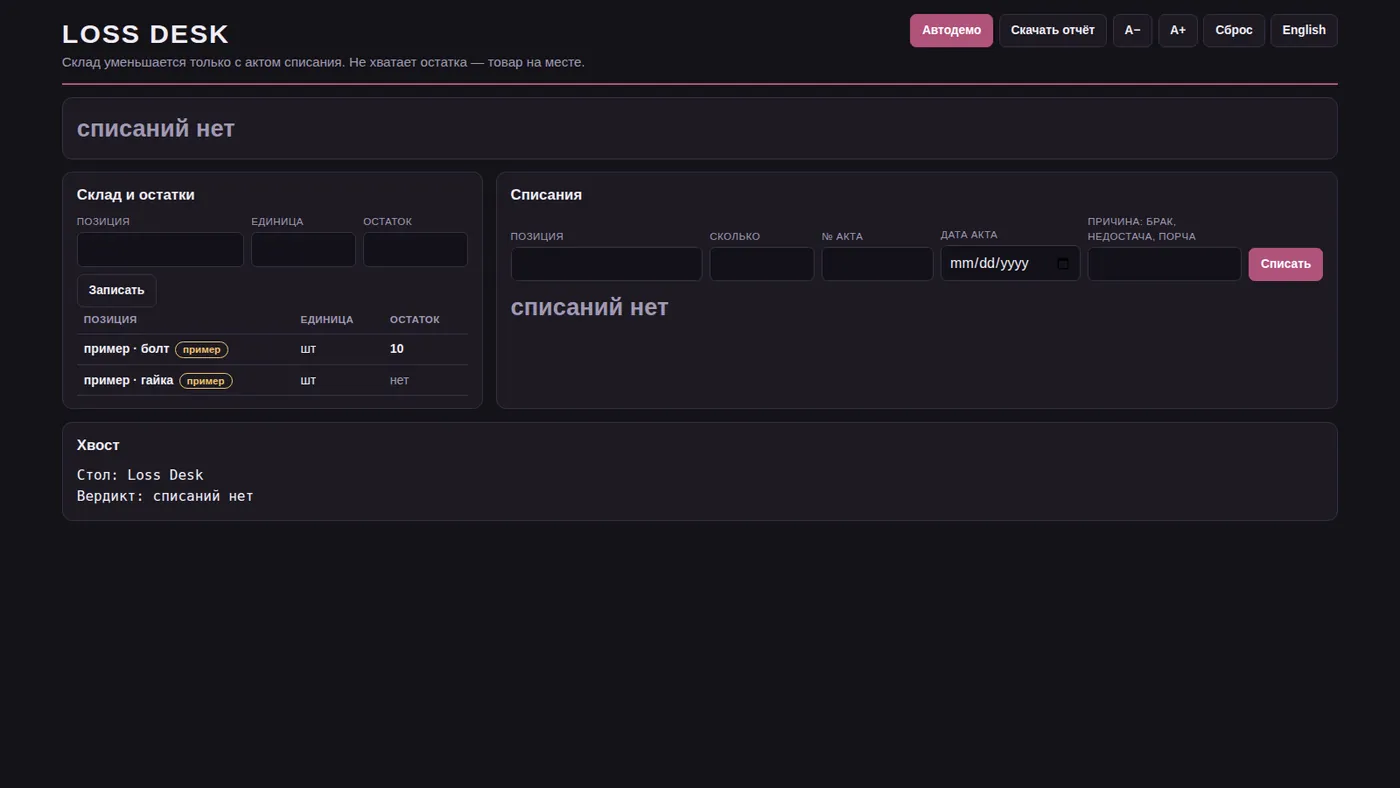Select the пример · гайка row
1400x788 pixels.
tap(272, 380)
